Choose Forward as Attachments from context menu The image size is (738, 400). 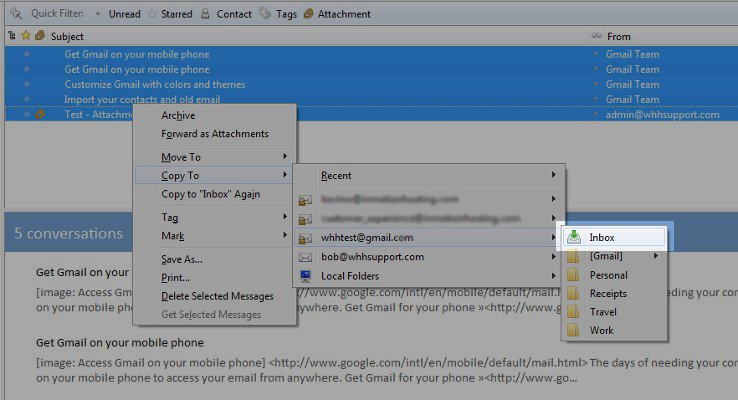point(214,134)
